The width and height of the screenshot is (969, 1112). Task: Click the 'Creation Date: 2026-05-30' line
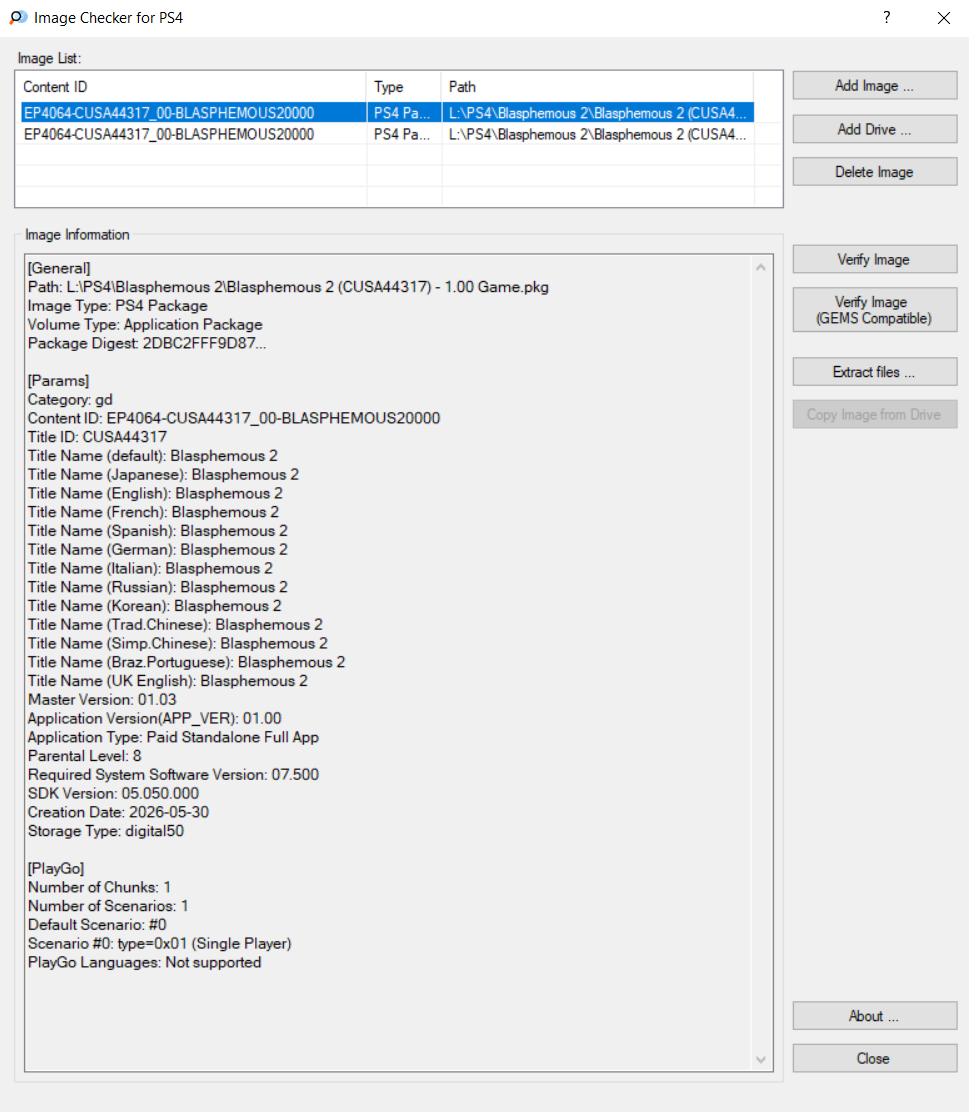[118, 813]
